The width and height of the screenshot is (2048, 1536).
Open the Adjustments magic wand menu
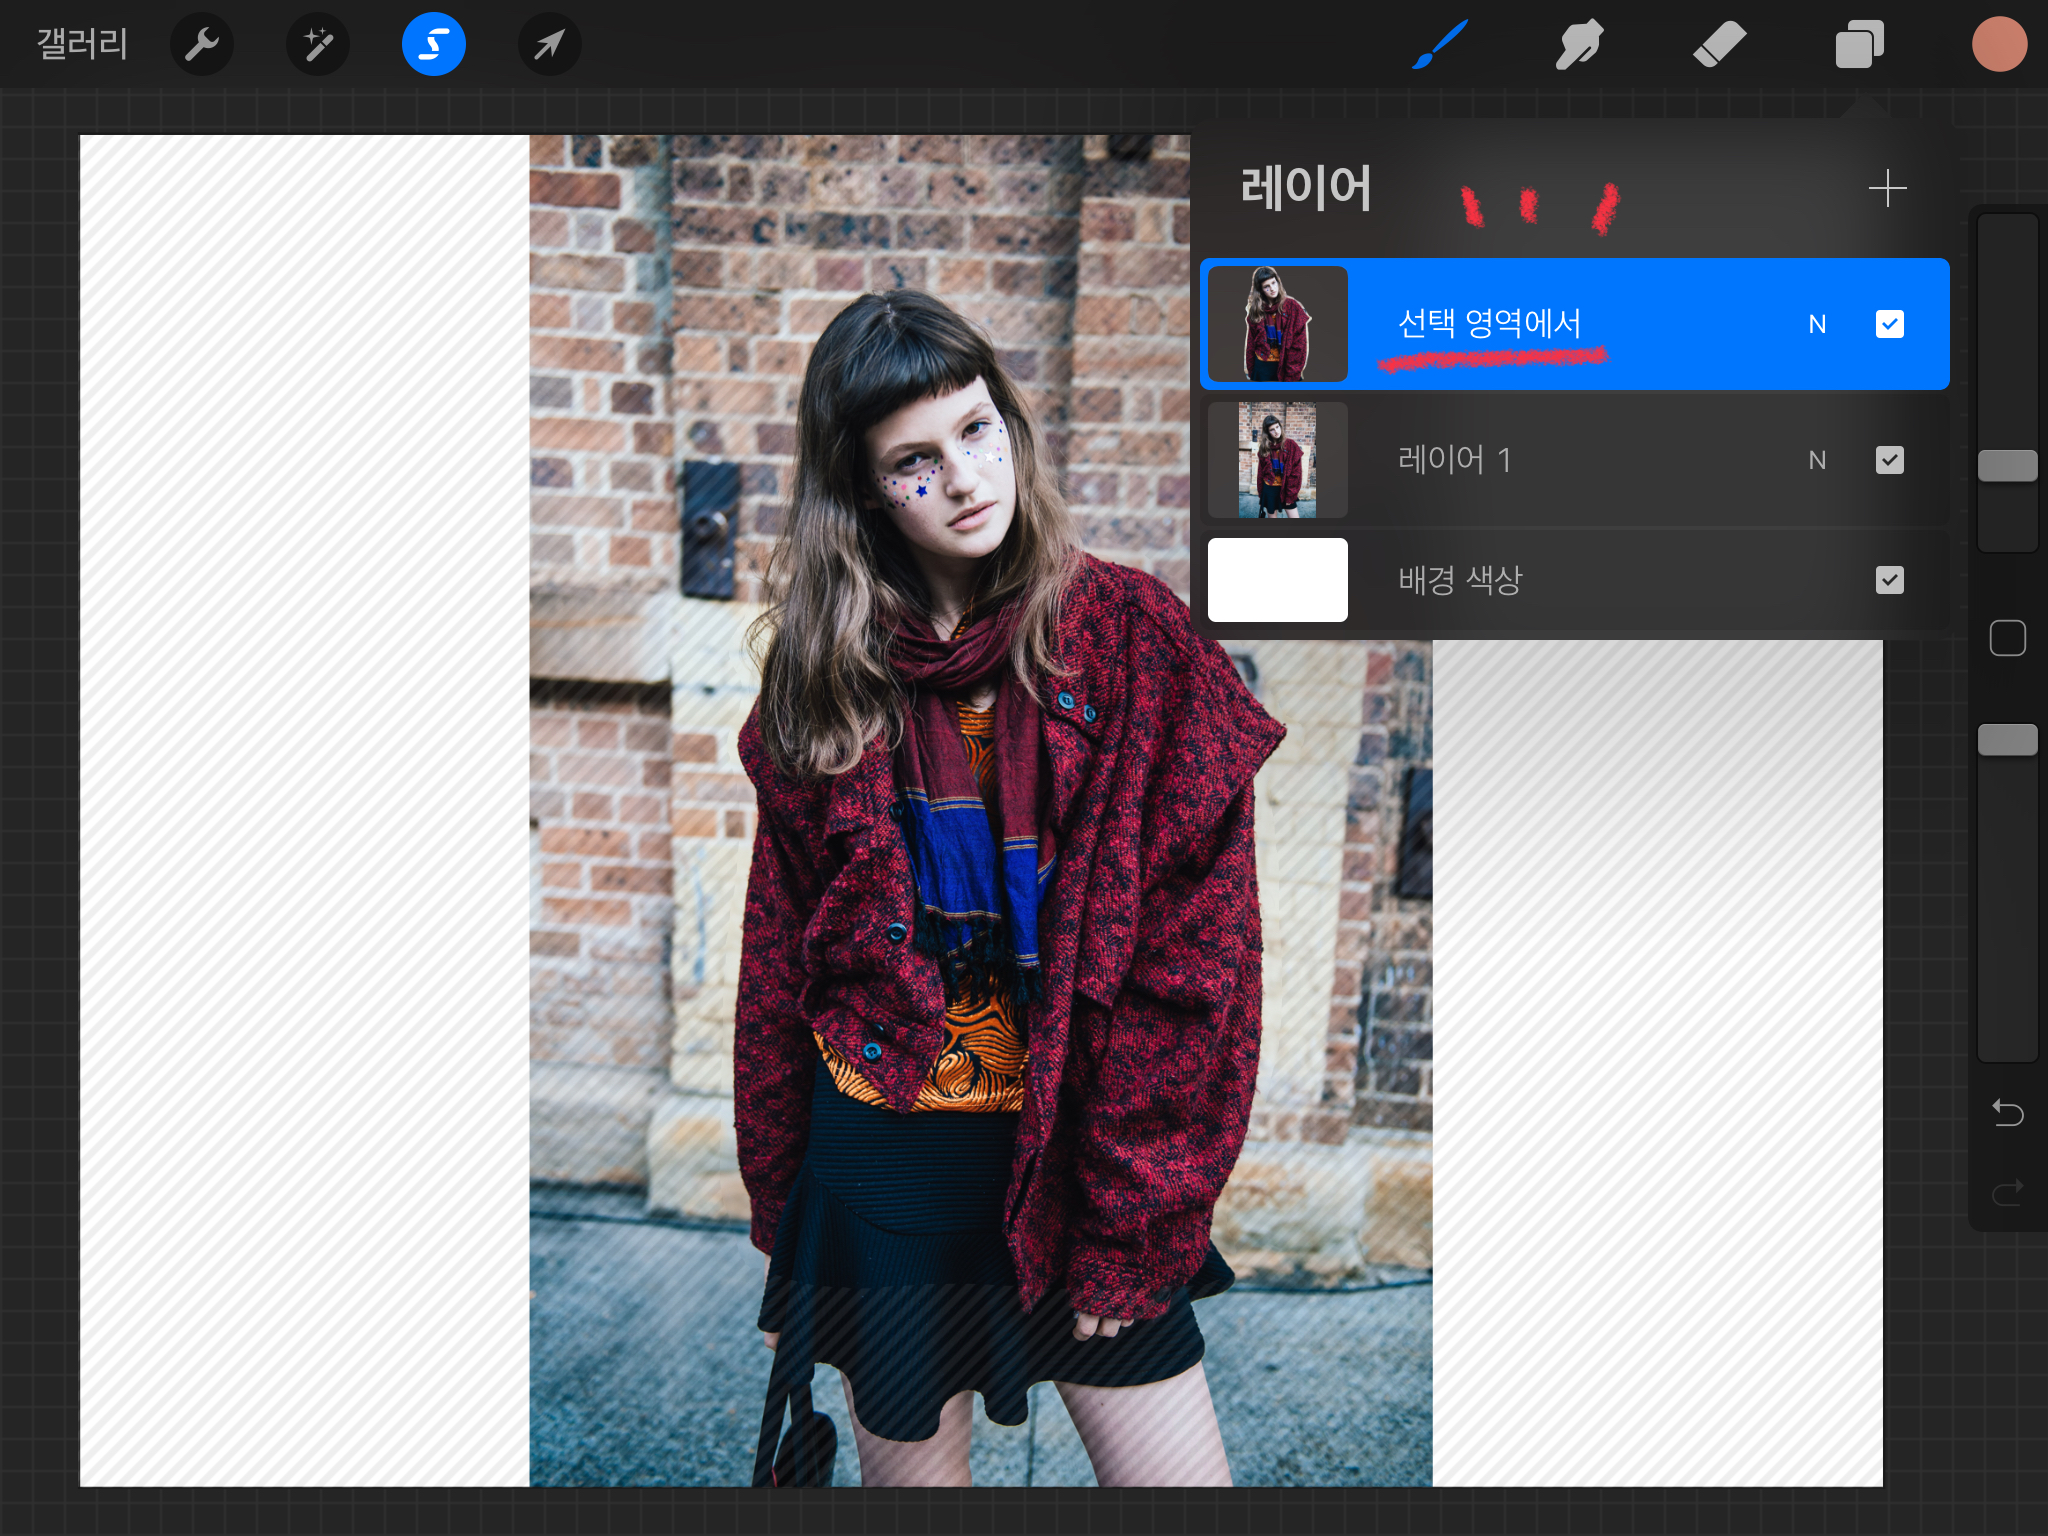tap(318, 45)
